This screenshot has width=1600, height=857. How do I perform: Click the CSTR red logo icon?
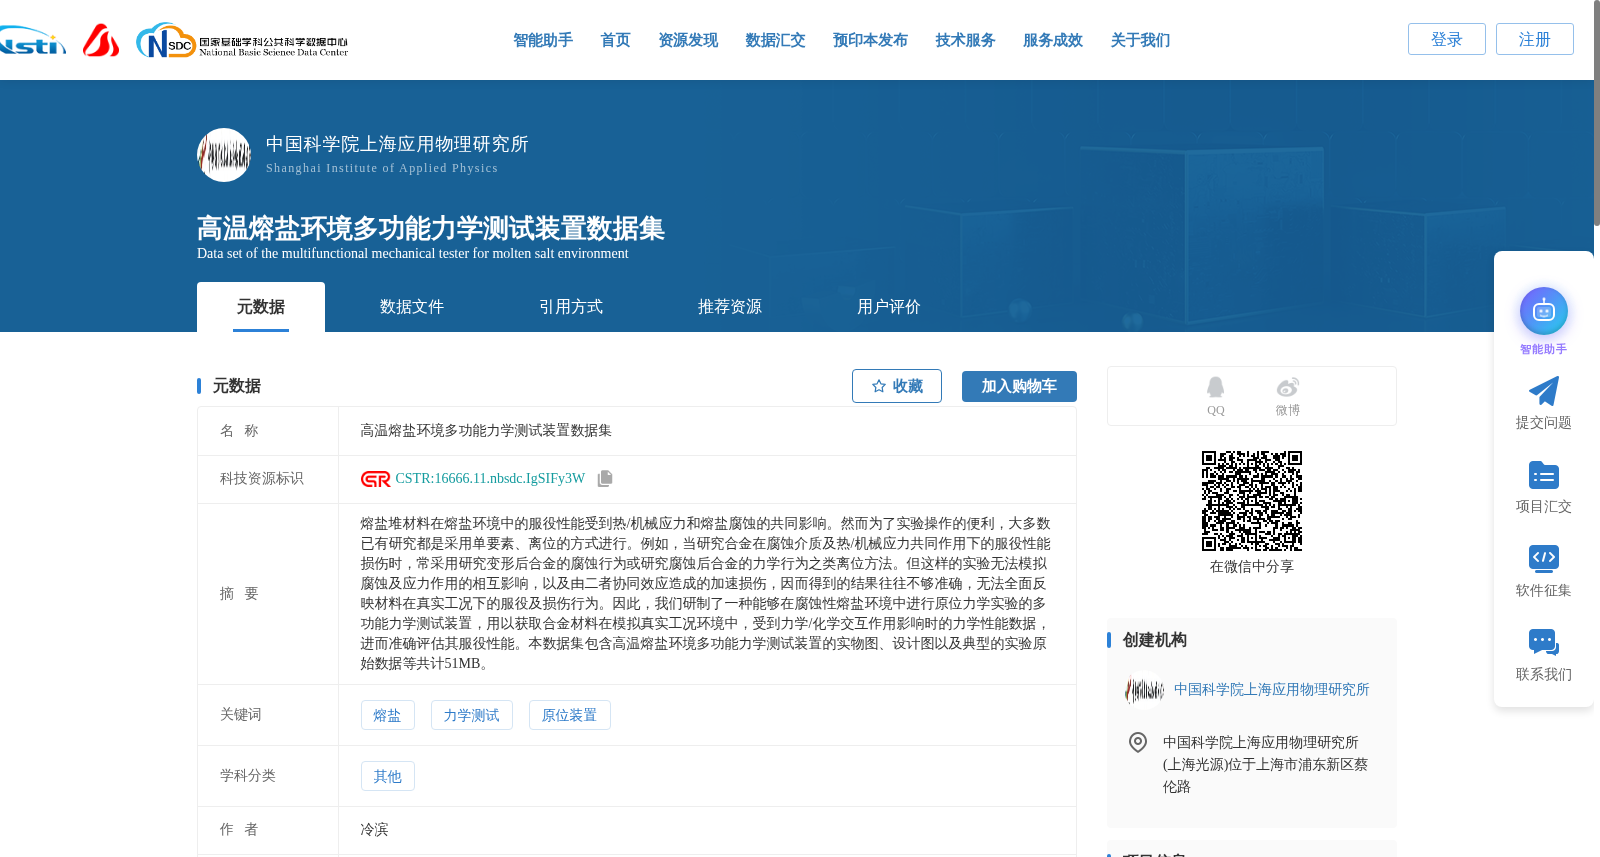pos(375,479)
